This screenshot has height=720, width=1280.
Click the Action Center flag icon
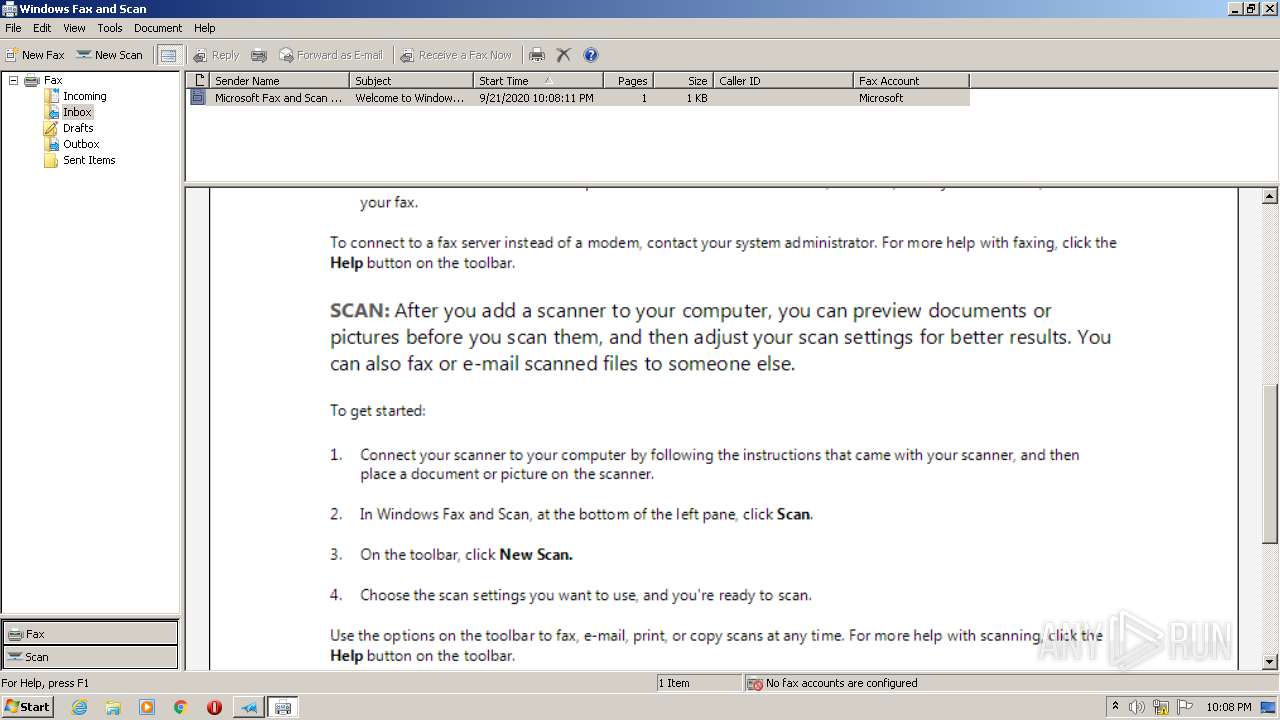click(x=1185, y=707)
